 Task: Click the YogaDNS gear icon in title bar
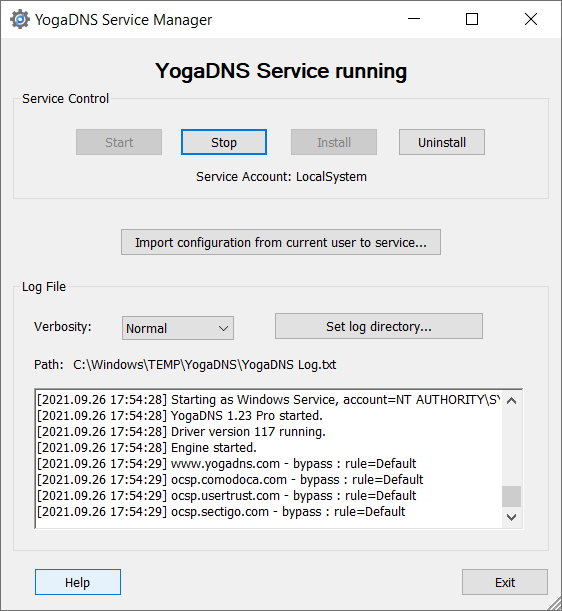coord(19,19)
